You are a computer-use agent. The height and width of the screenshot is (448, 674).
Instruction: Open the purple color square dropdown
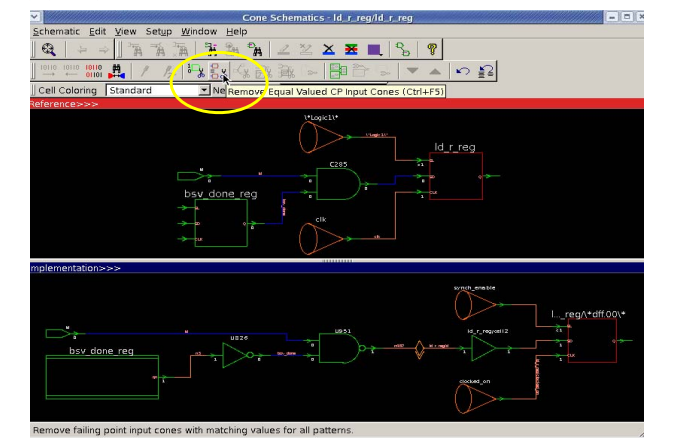(374, 50)
